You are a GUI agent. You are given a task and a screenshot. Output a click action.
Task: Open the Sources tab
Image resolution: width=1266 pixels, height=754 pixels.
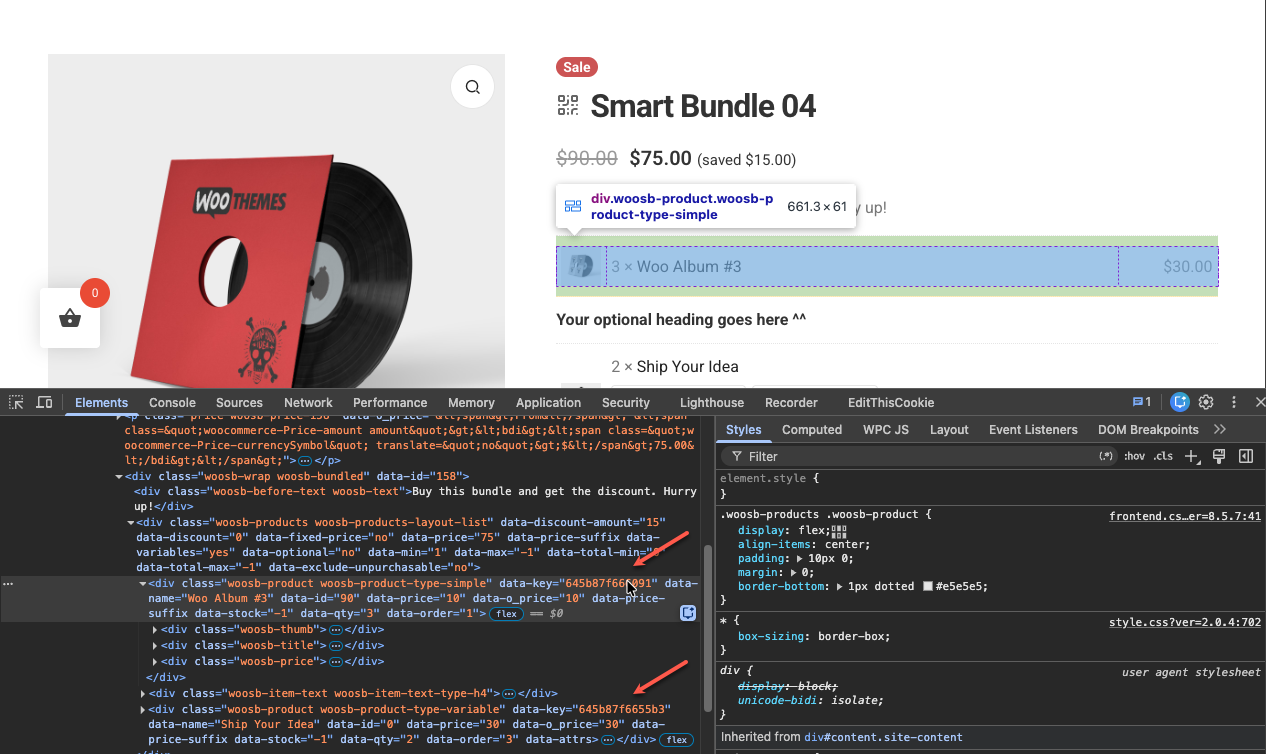239,402
